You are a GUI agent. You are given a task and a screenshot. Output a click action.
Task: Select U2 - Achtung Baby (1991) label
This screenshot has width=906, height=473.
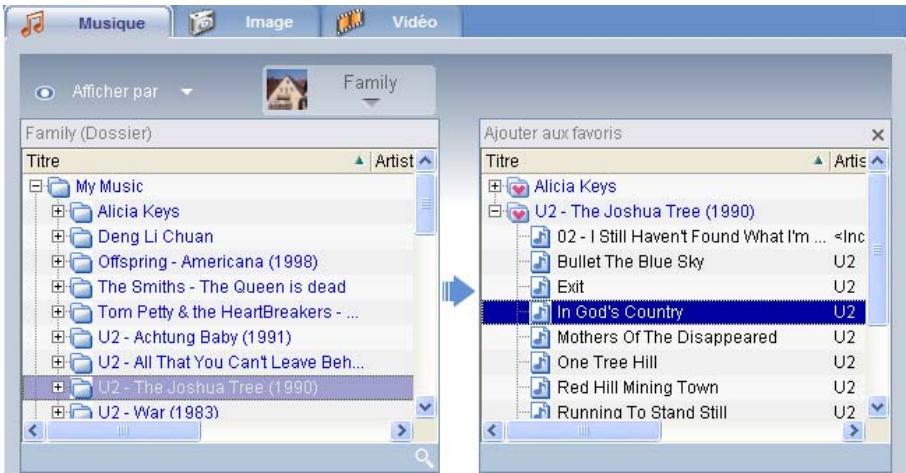(194, 337)
